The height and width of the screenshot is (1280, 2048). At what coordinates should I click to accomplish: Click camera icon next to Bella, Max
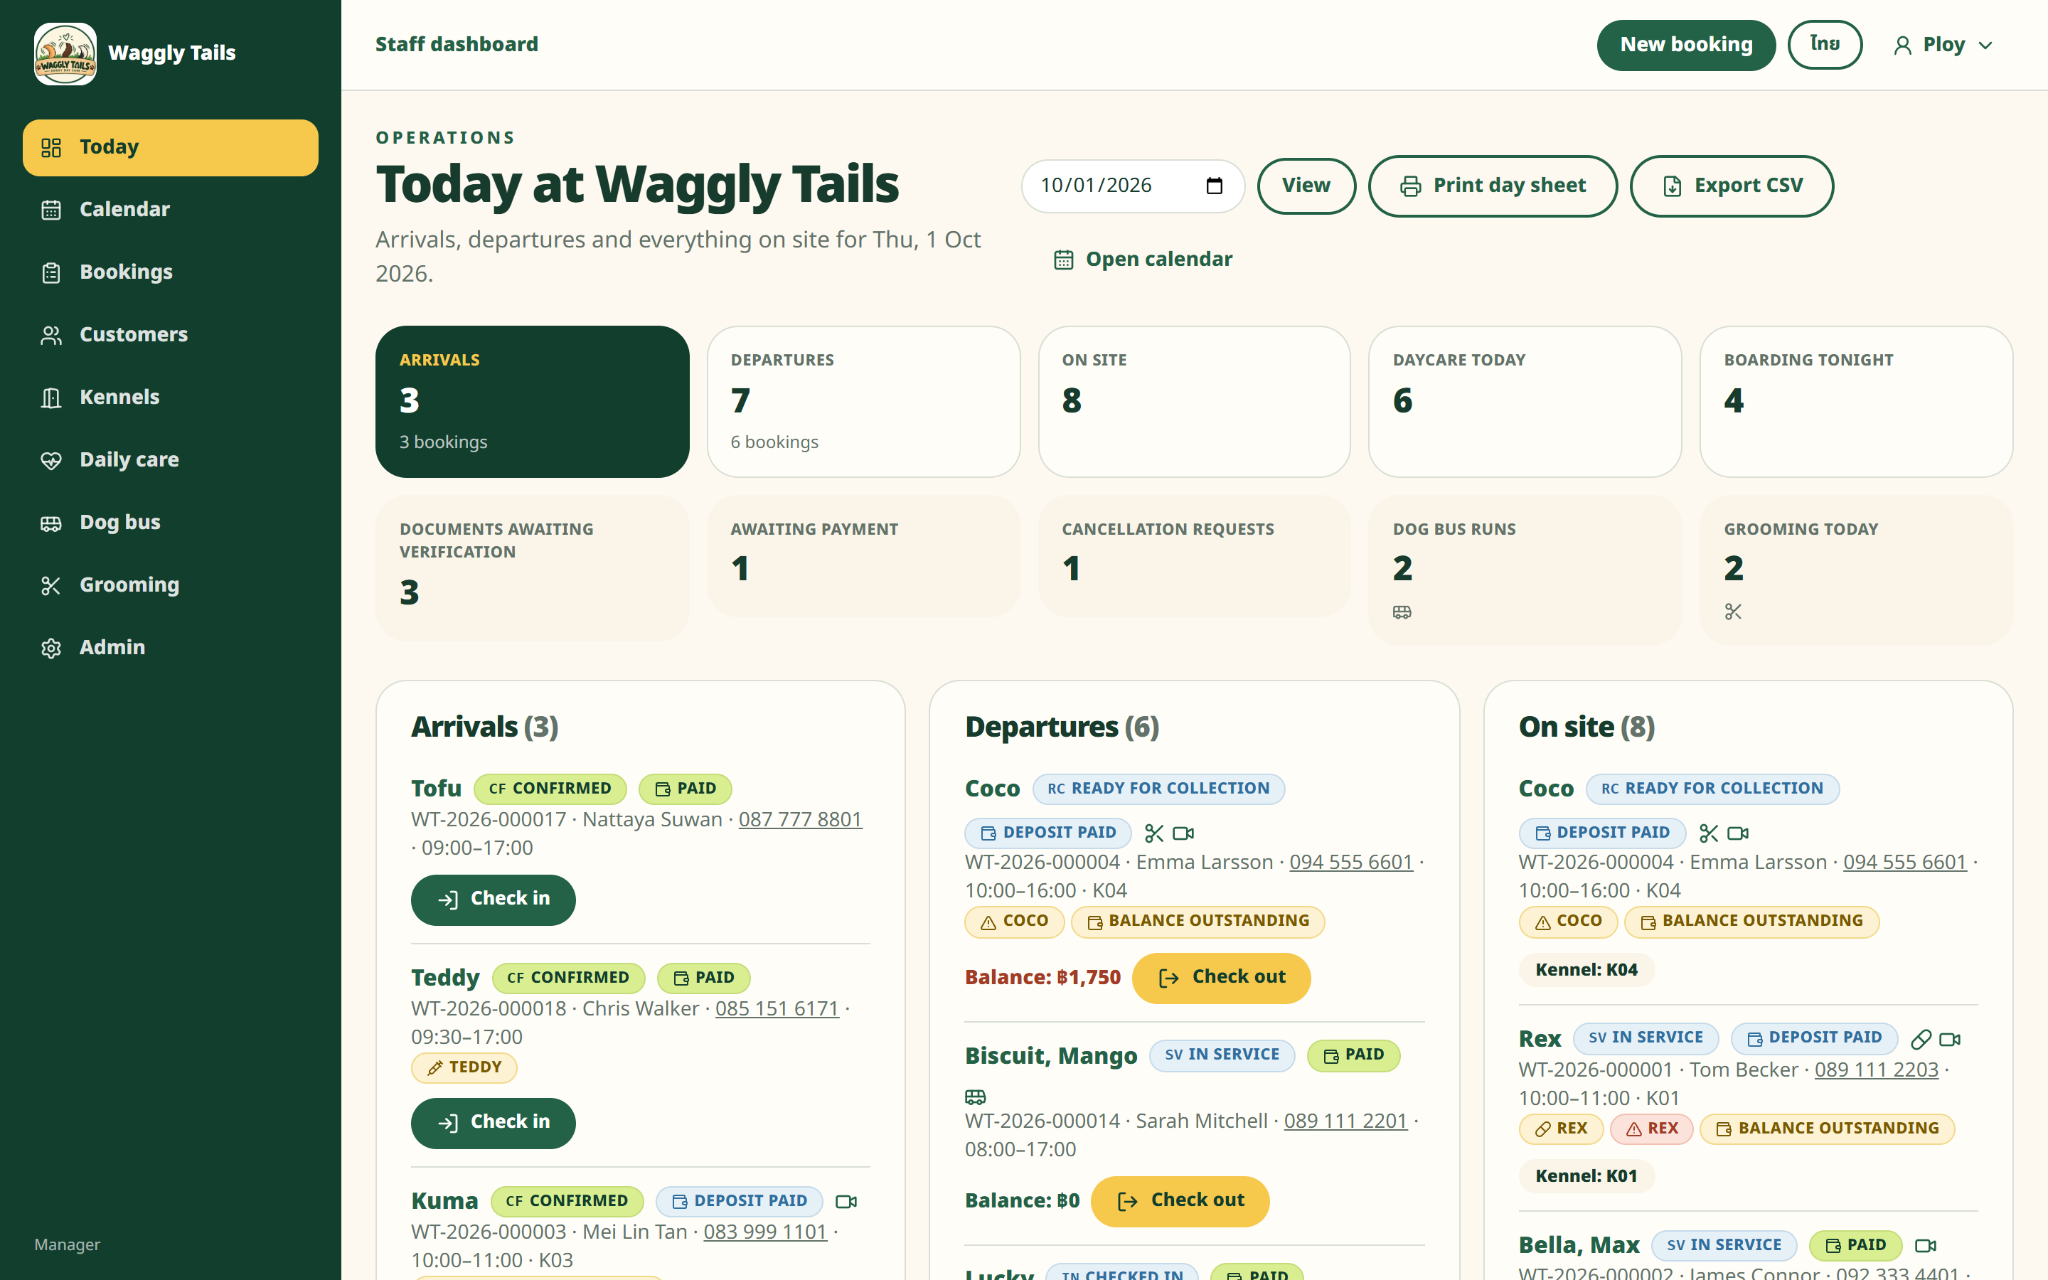click(1926, 1245)
